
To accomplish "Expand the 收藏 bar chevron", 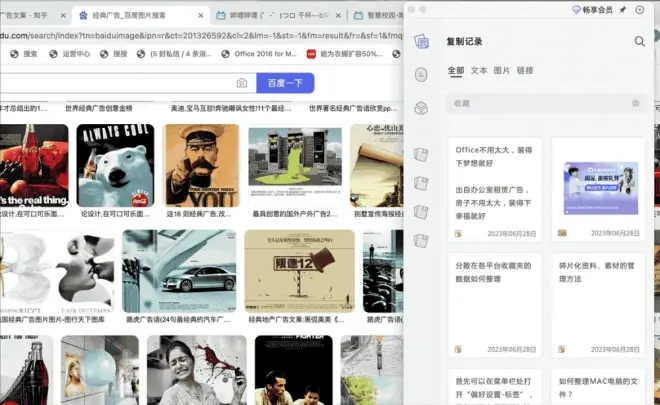I will click(x=636, y=103).
